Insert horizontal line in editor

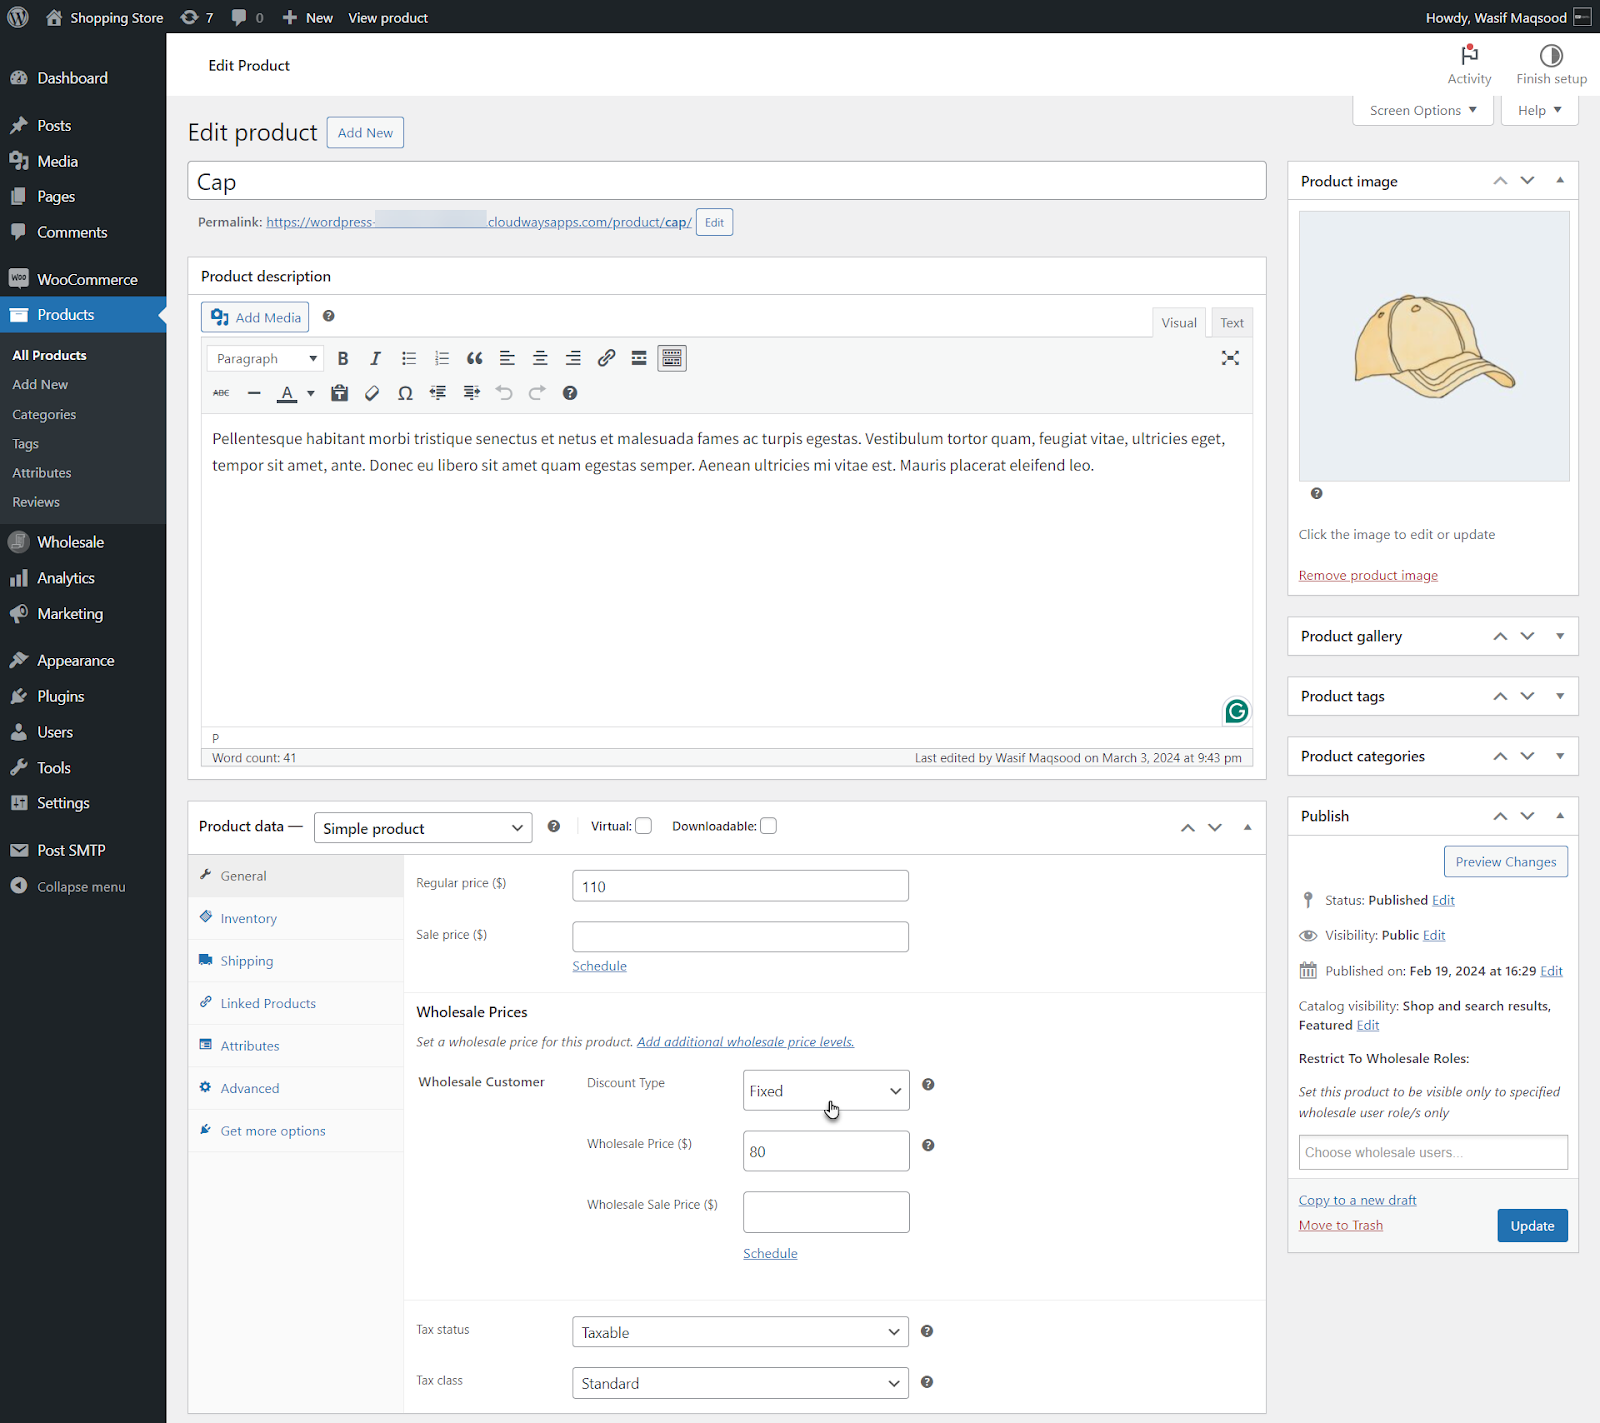pos(254,393)
